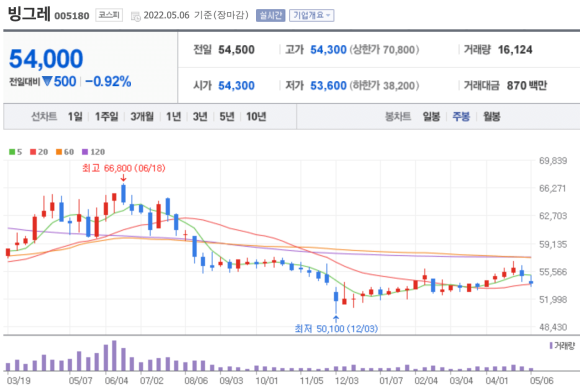Click the 69,839 y-axis price label
580x389 pixels.
pyautogui.click(x=553, y=161)
